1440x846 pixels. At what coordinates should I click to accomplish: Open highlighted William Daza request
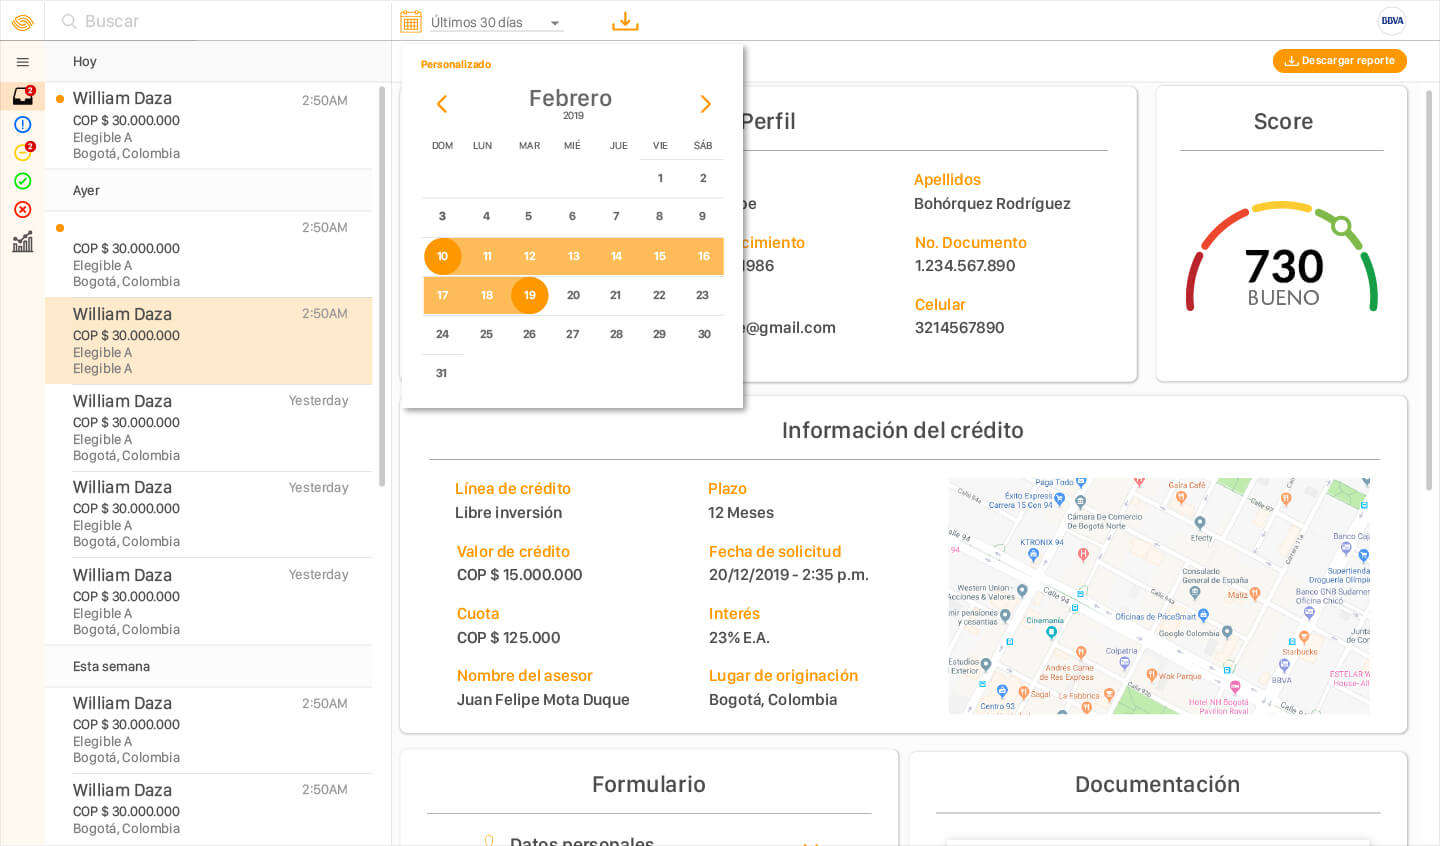click(x=208, y=340)
